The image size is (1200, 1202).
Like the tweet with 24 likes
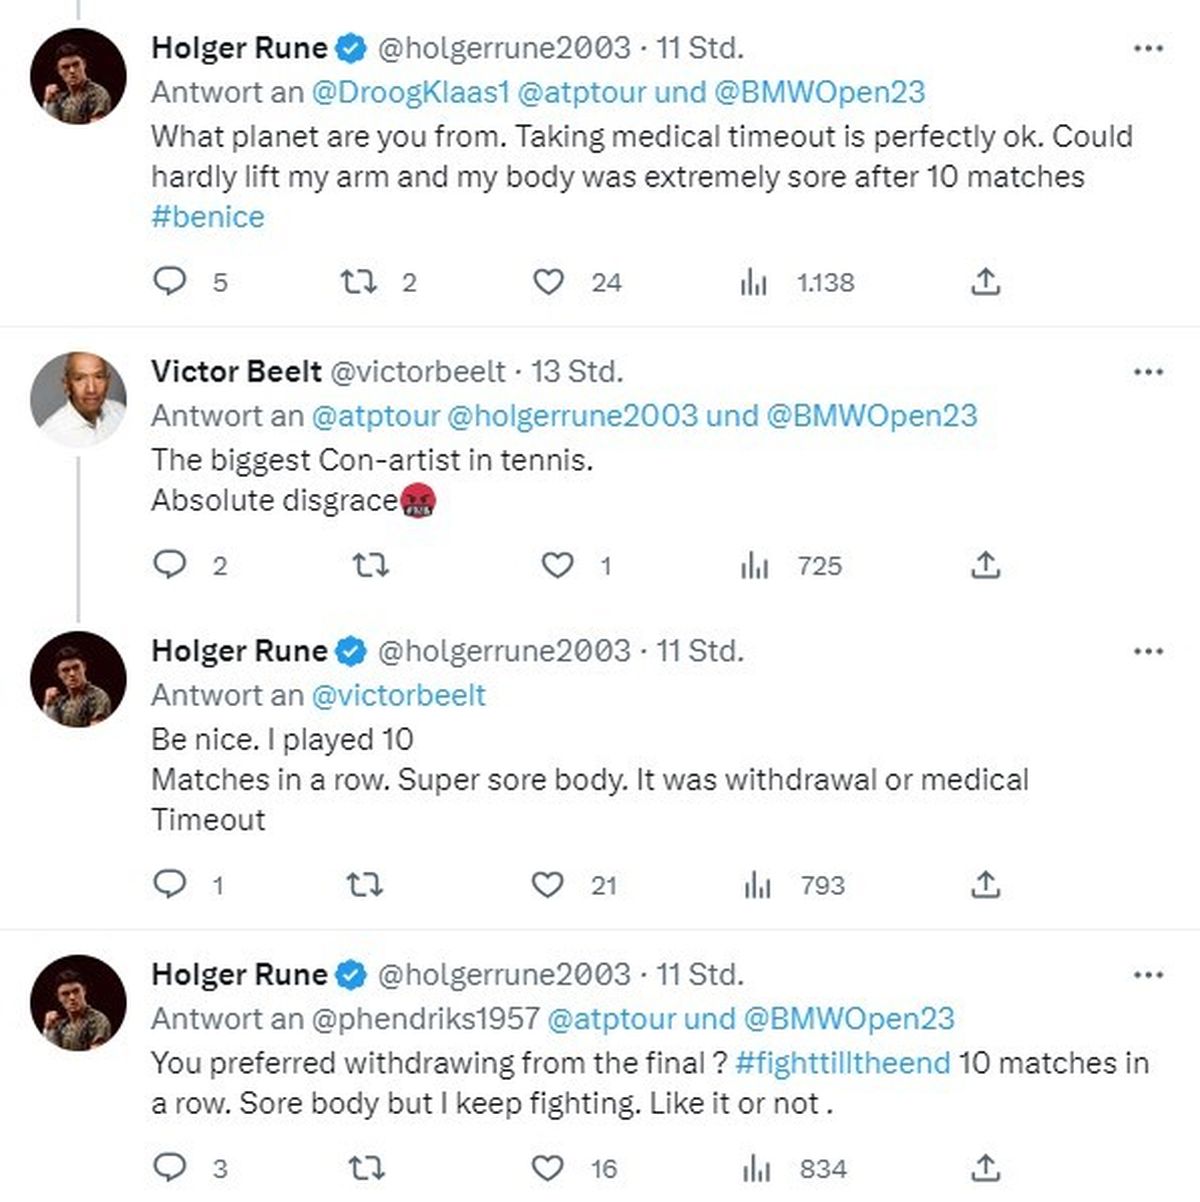548,282
